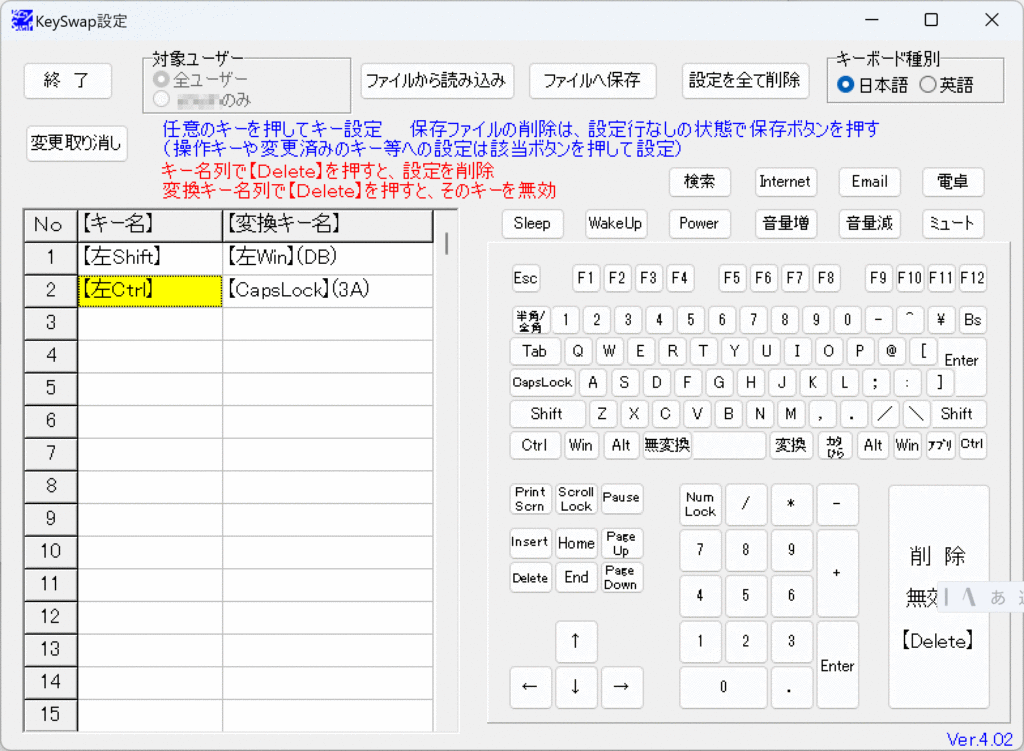Click the 【CapsLock】(3A) converted key cell

click(327, 291)
